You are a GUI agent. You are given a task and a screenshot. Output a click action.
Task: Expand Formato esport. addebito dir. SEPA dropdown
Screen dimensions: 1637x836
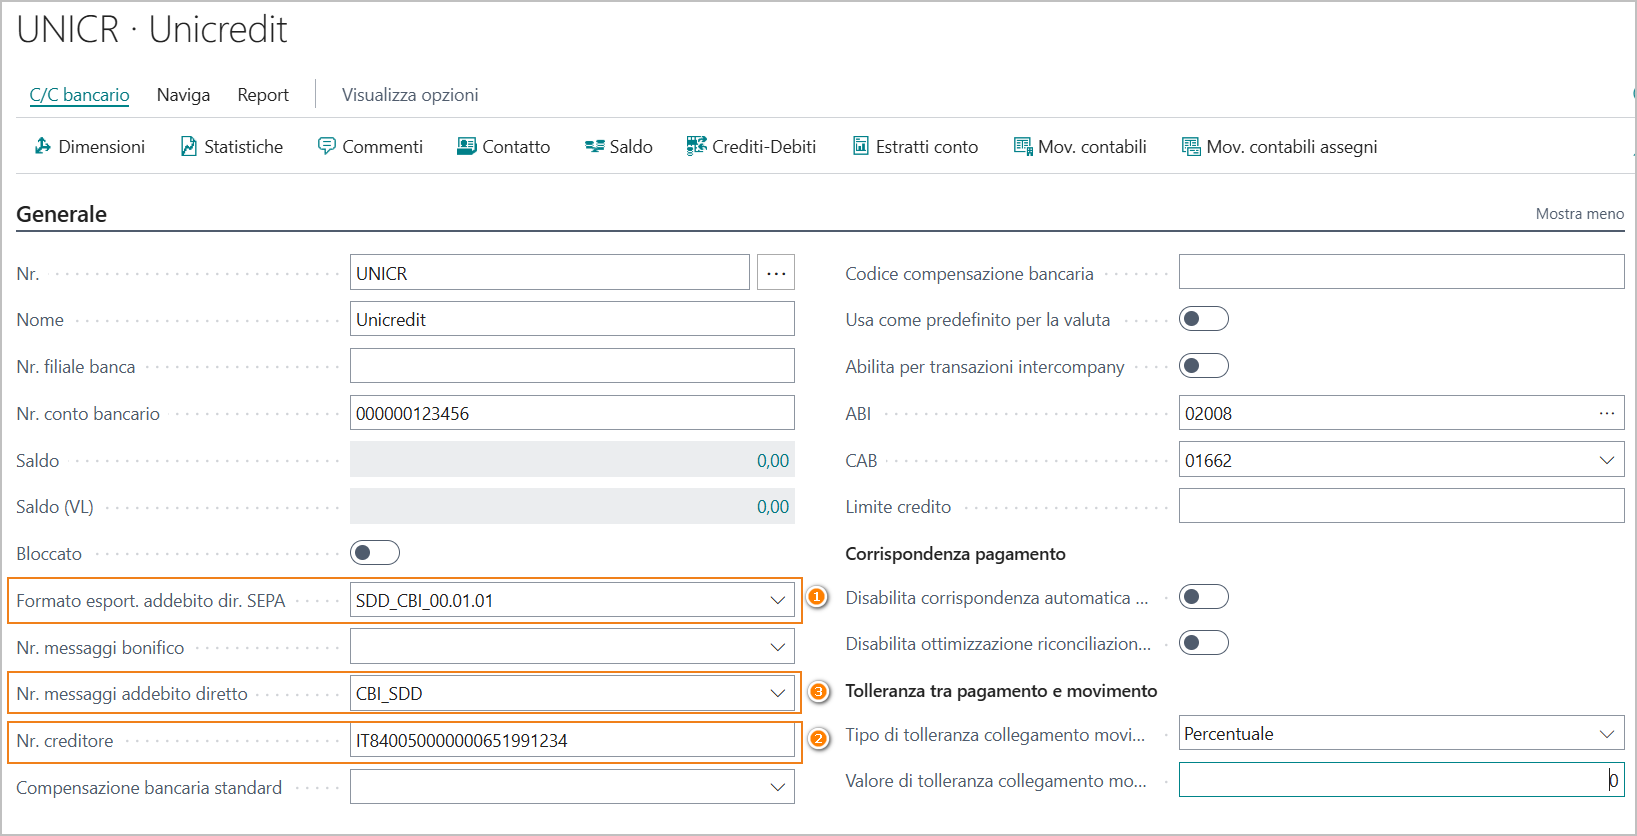[x=777, y=601]
